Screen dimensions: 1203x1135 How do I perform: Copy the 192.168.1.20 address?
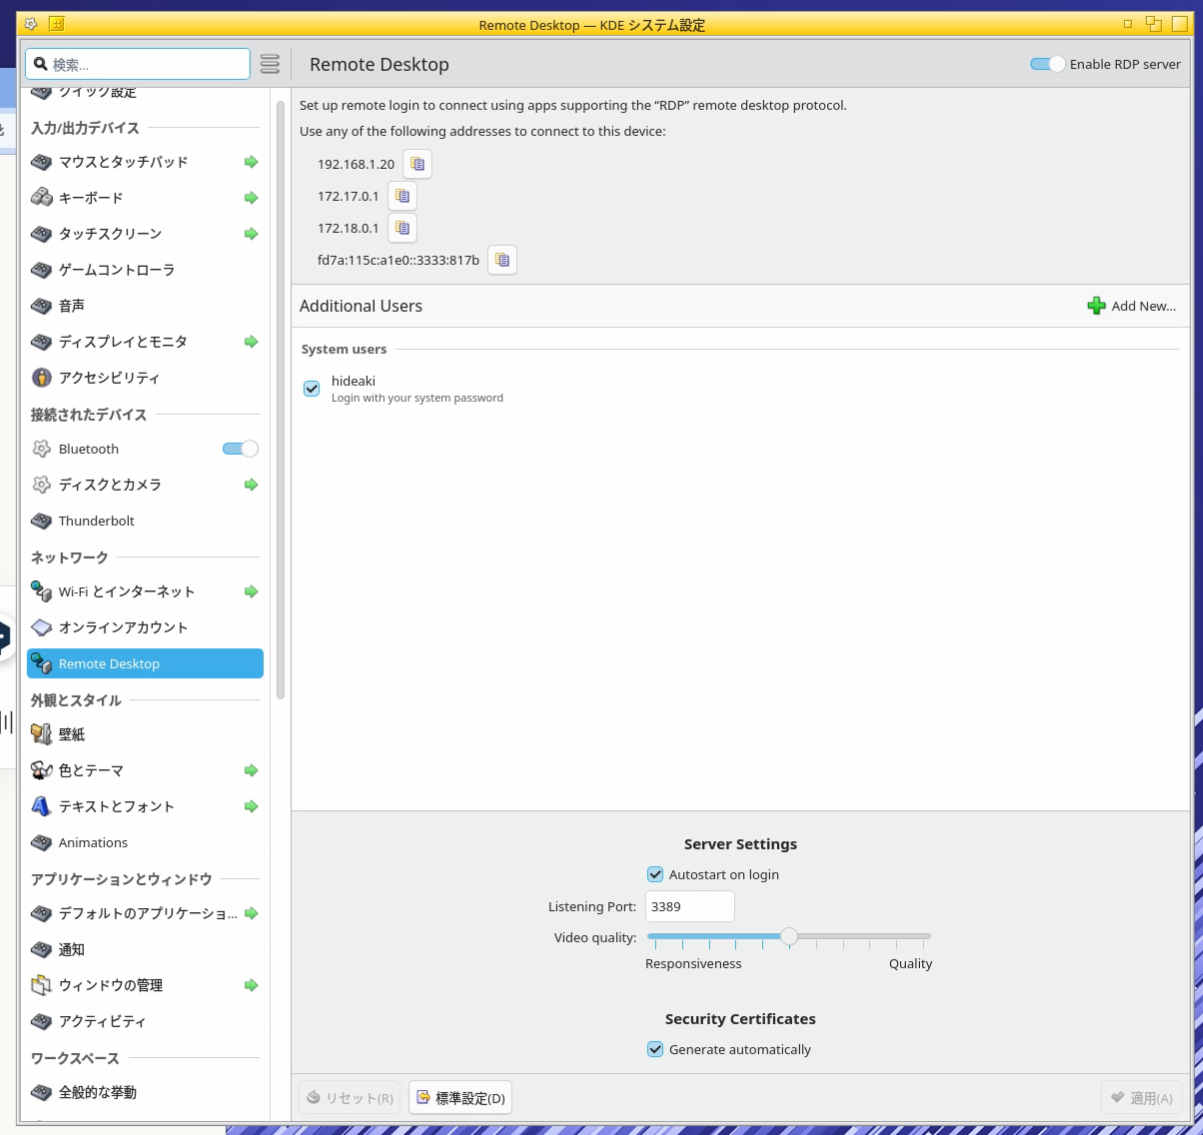[417, 164]
